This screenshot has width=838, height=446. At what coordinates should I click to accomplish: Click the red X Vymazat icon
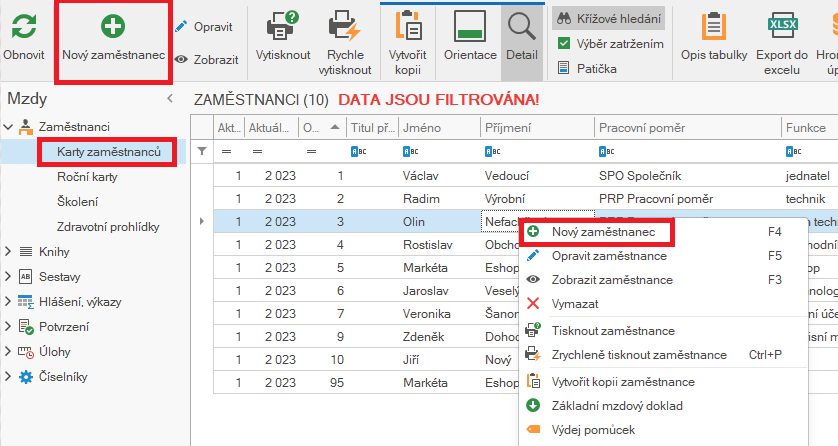(x=533, y=303)
